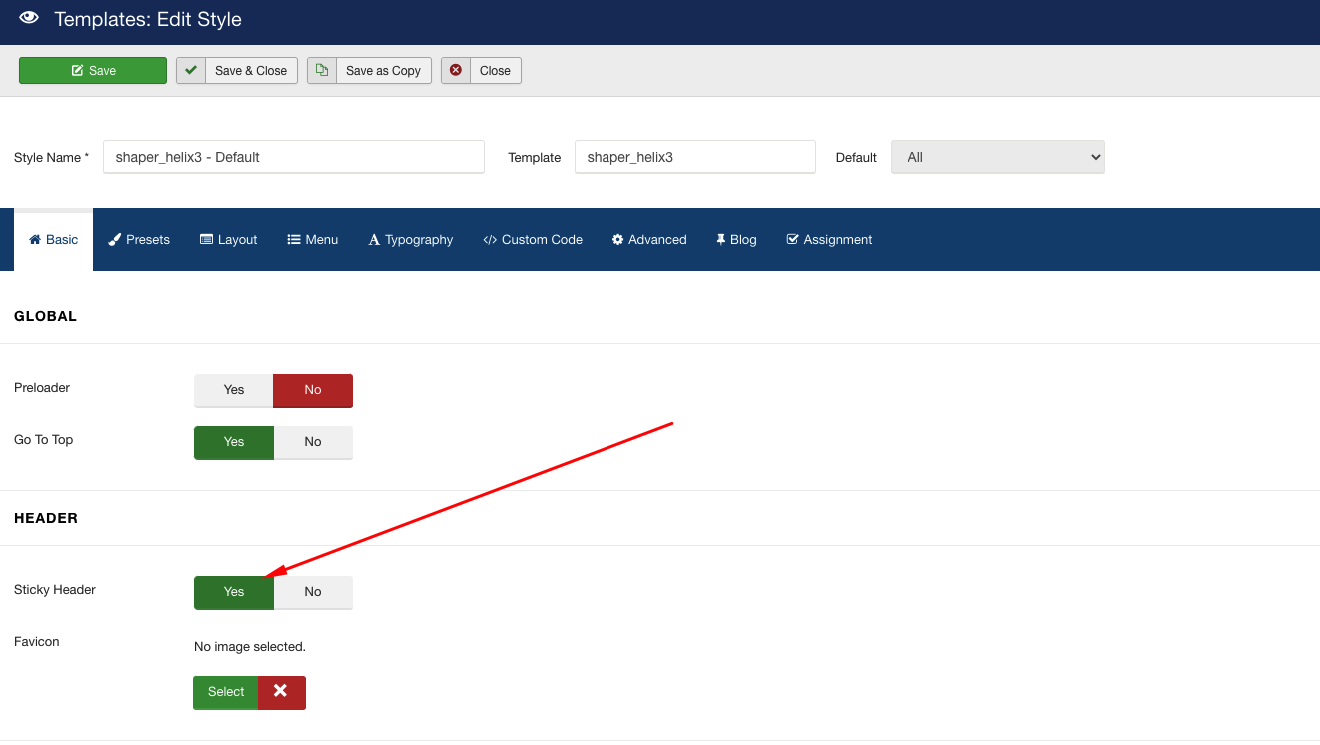This screenshot has width=1320, height=745.
Task: Open the Menu settings tab
Action: click(313, 240)
